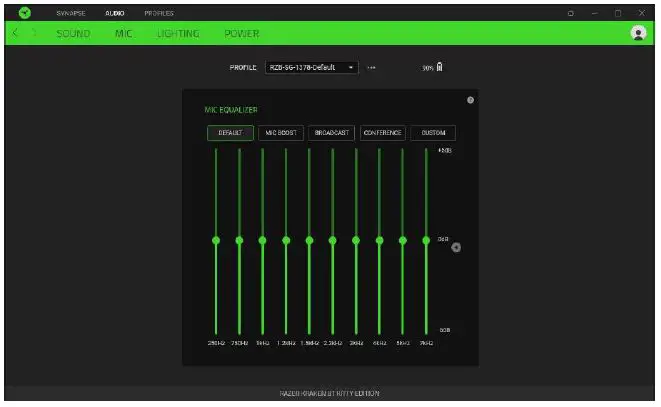Click the 3kHz slider handle
Viewport: 661px width, 407px height.
(356, 240)
